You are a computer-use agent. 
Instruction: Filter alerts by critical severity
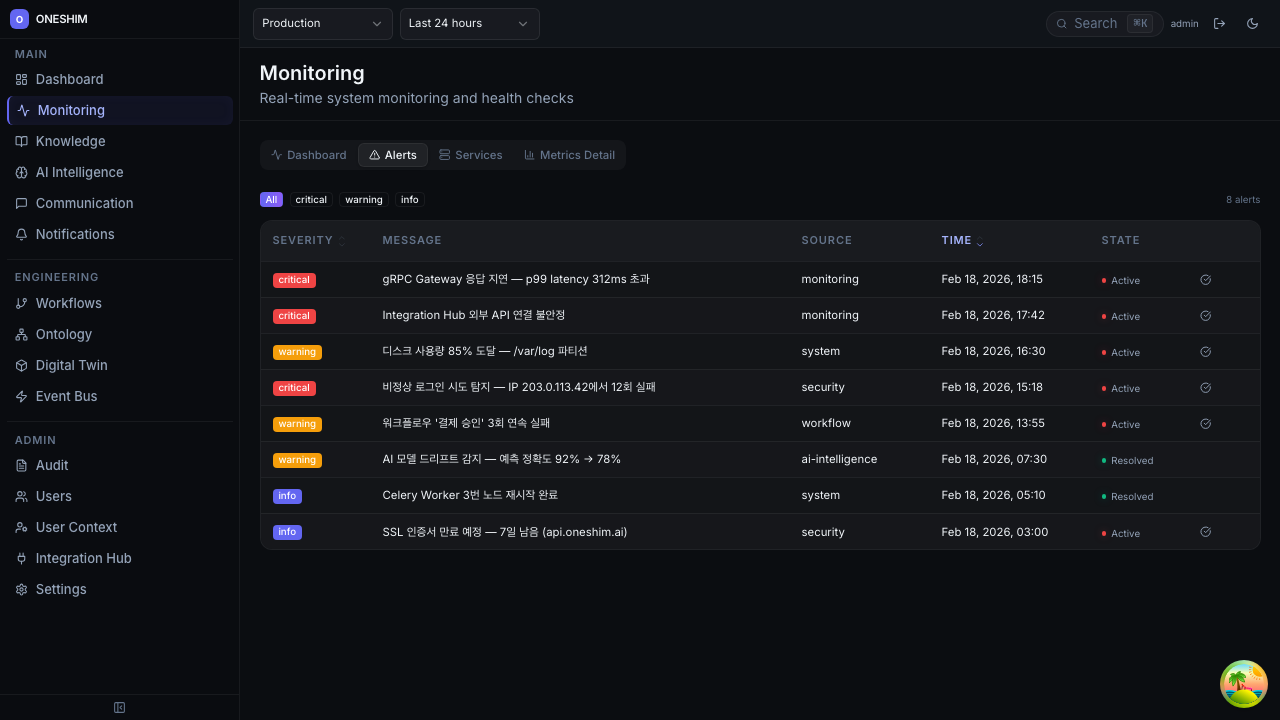tap(311, 200)
